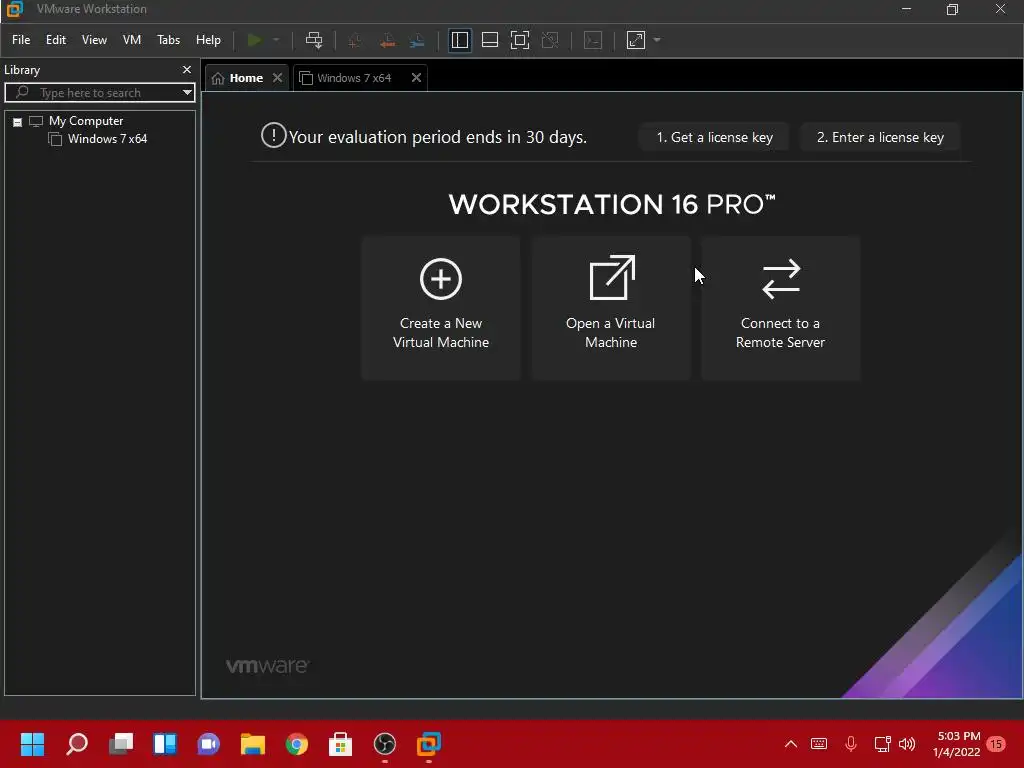
Task: Close the Library panel
Action: coord(187,69)
